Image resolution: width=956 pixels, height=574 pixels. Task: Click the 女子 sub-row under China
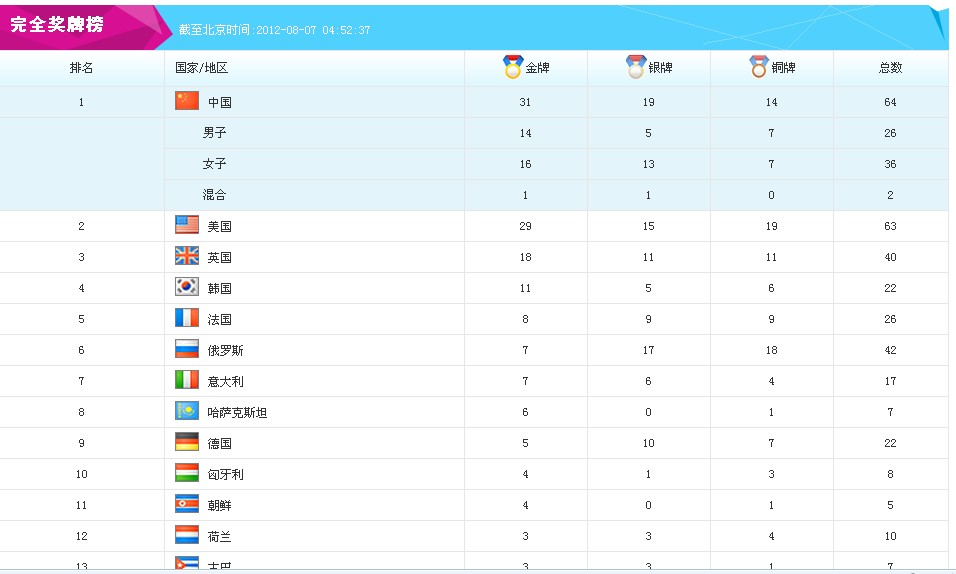pos(214,164)
